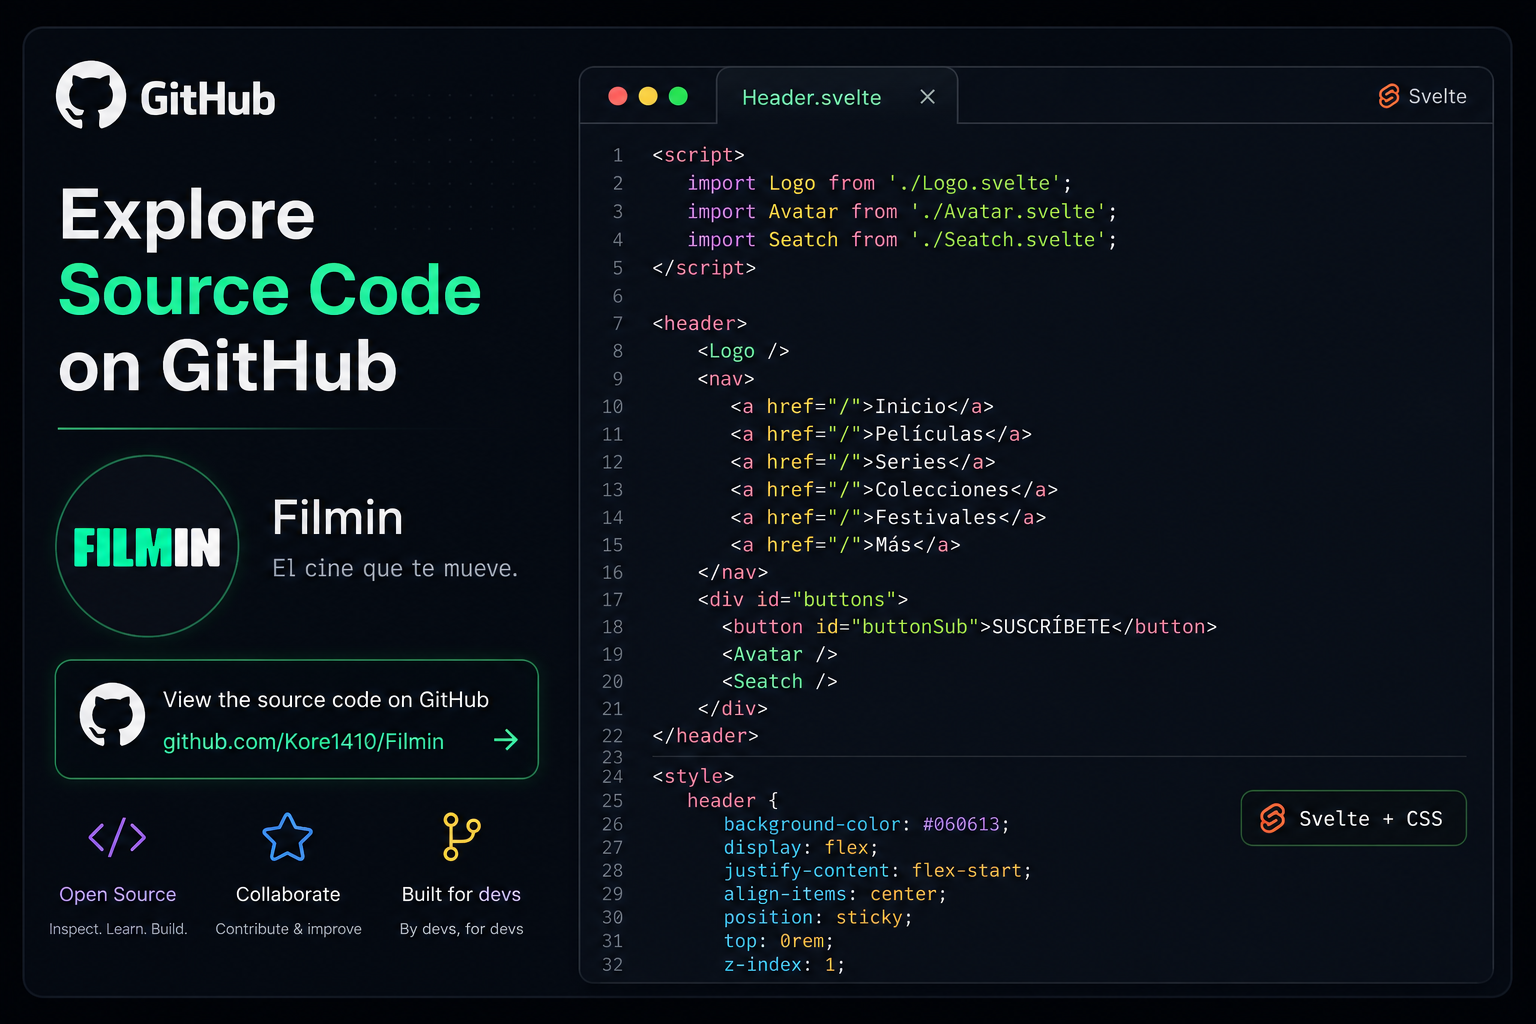
Task: Click the purple Open Source code brackets icon
Action: (x=118, y=837)
